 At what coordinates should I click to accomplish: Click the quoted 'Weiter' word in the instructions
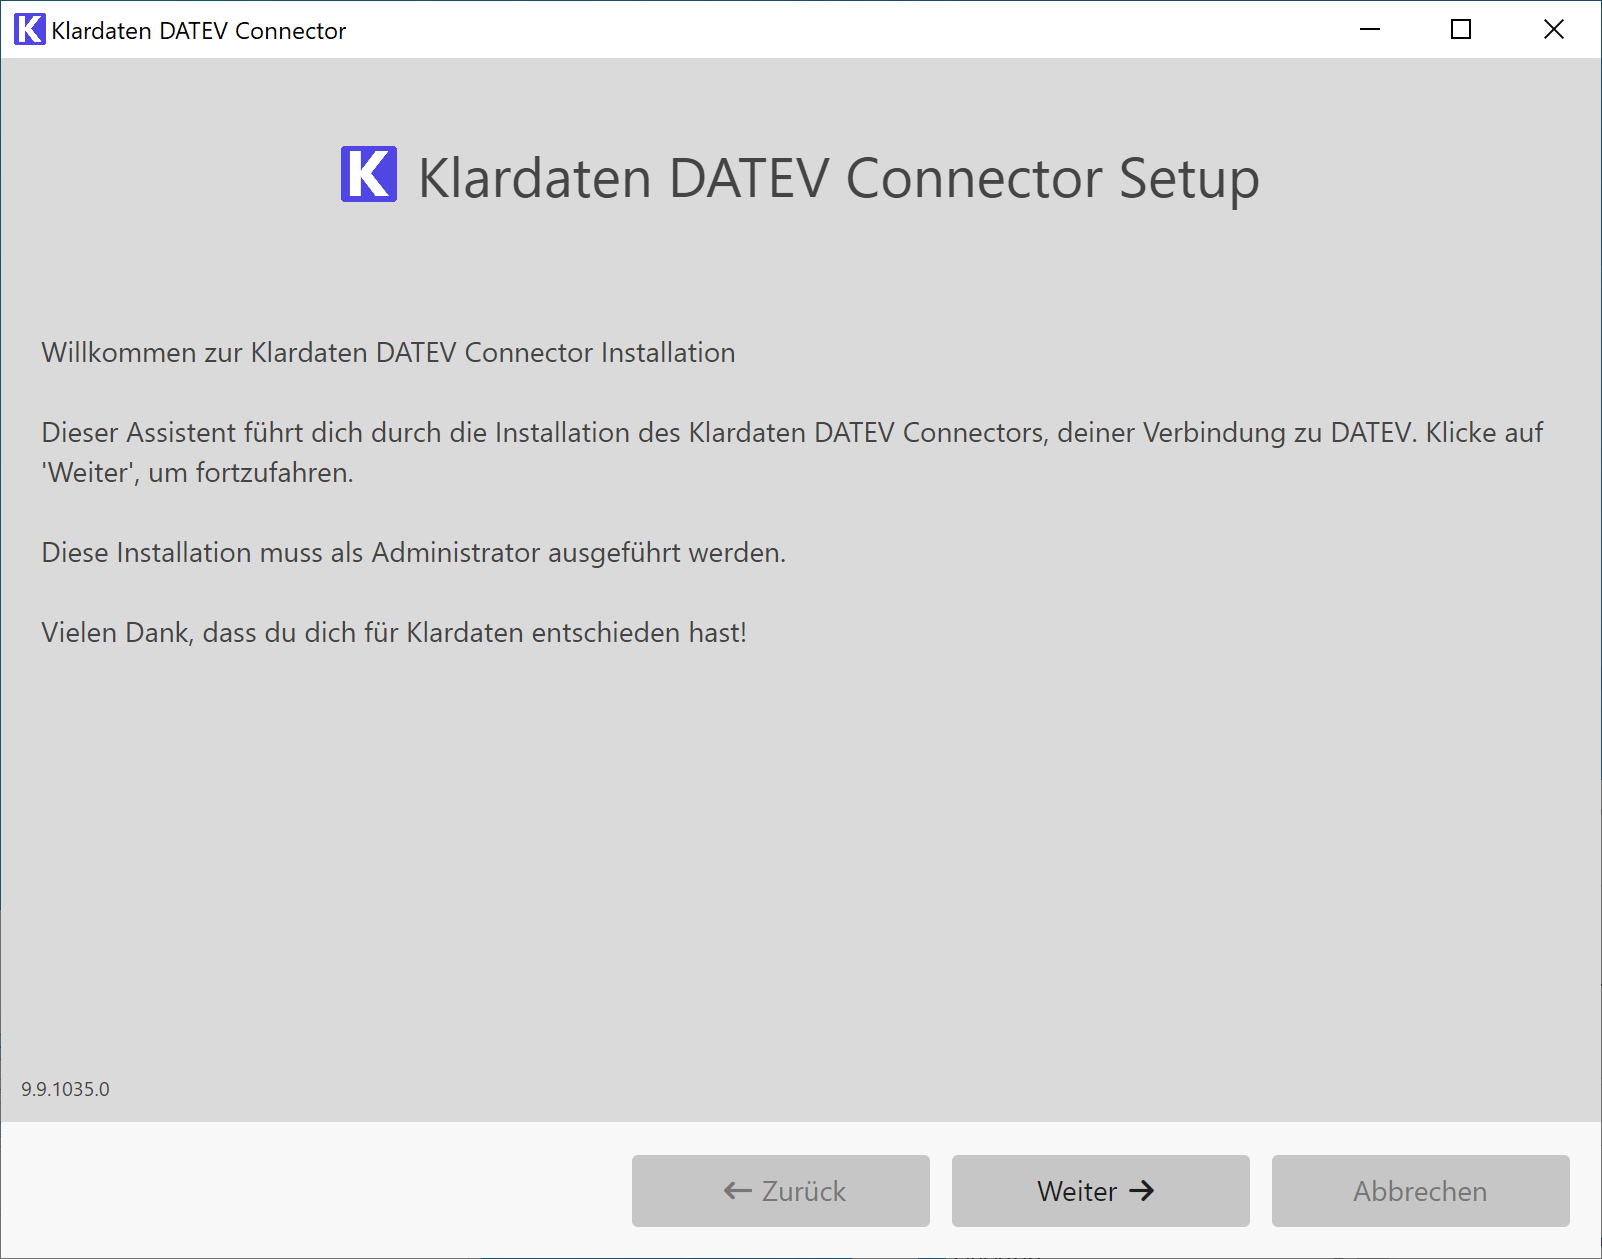tap(90, 473)
